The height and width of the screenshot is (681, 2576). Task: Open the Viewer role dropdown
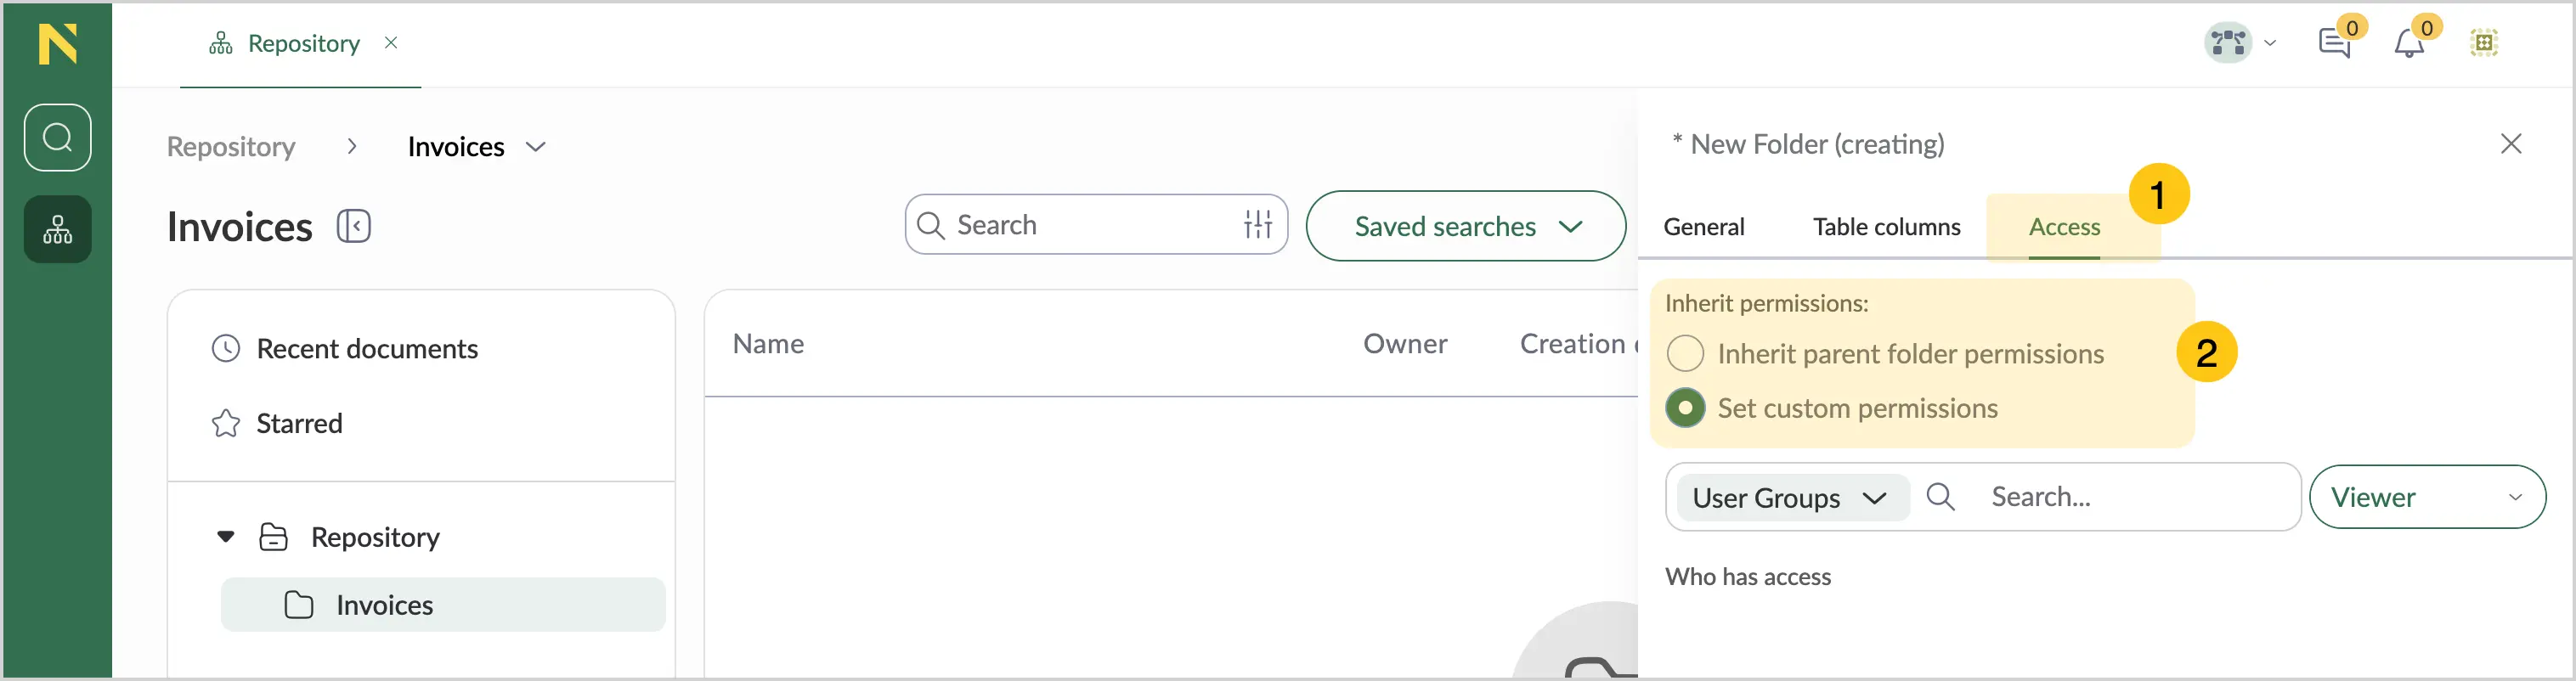pyautogui.click(x=2427, y=497)
